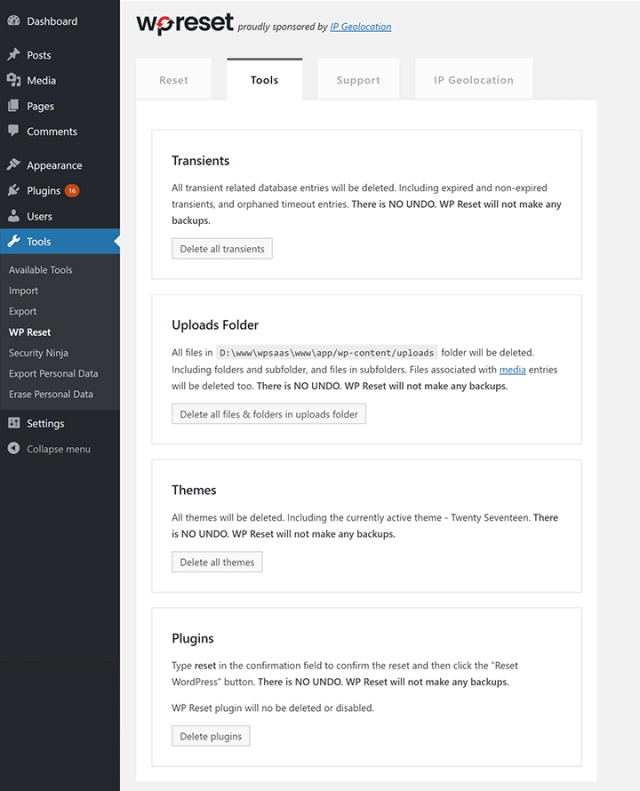Click the Dashboard gauge icon
Viewport: 640px width, 791px height.
pos(14,21)
